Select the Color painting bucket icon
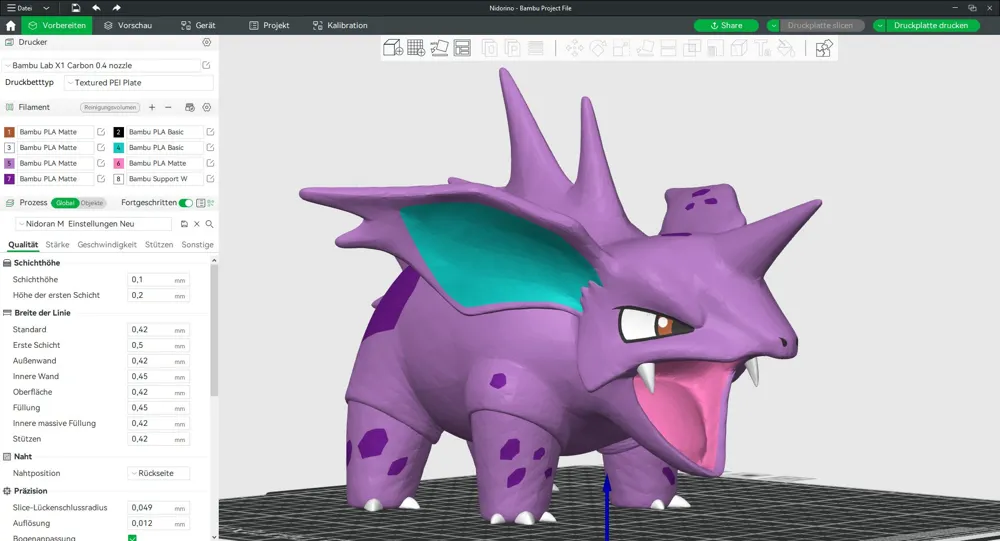Screen dimensions: 1000x541 (786, 48)
